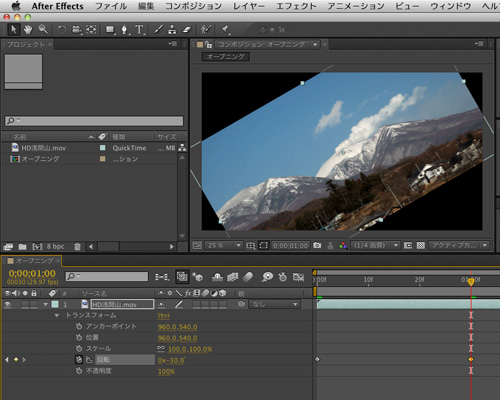Open the アクティブカメラ view dropdown
Viewport: 500px width, 400px height.
point(459,246)
